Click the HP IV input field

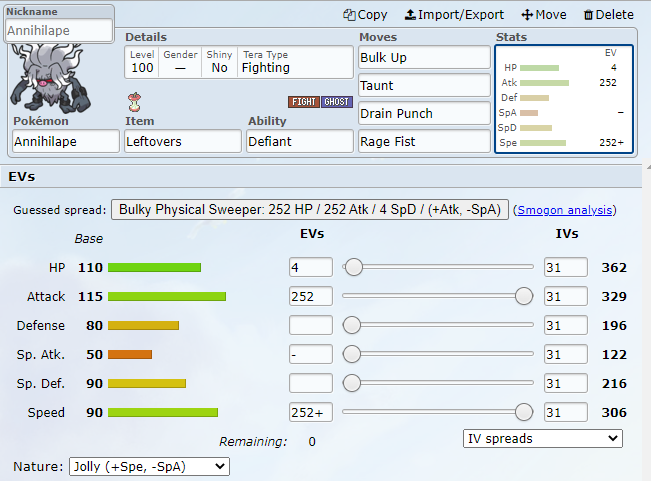pyautogui.click(x=566, y=267)
